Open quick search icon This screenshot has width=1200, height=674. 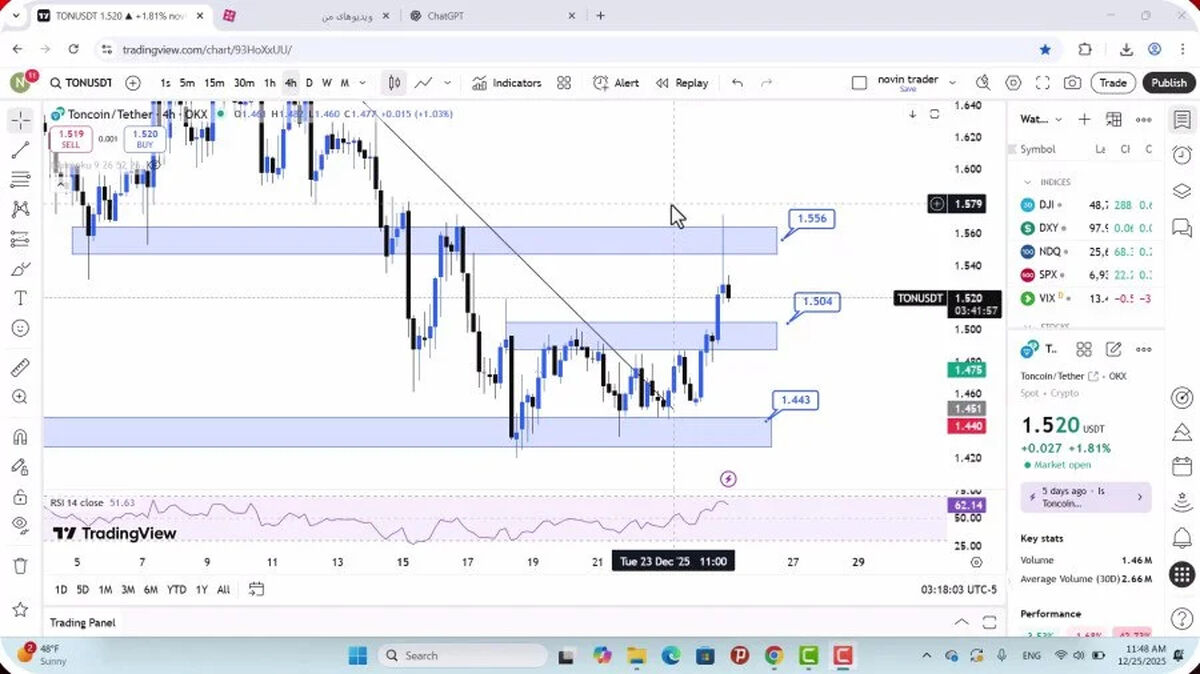point(983,83)
